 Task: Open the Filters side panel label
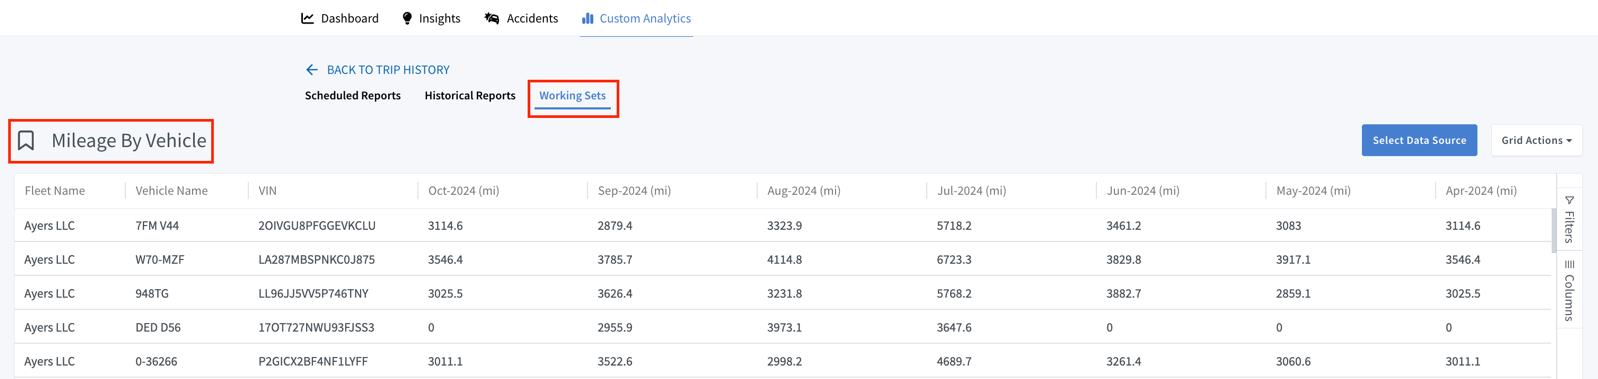(x=1569, y=227)
